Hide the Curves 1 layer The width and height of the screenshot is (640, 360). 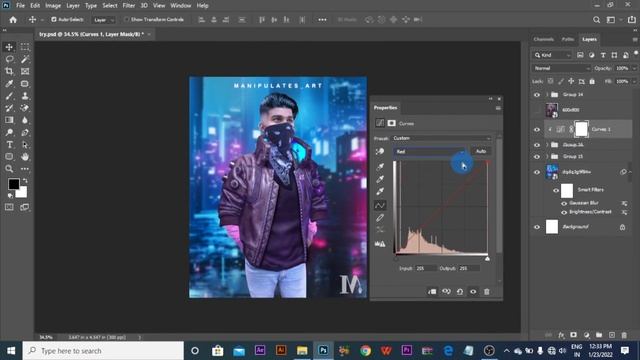click(x=537, y=129)
